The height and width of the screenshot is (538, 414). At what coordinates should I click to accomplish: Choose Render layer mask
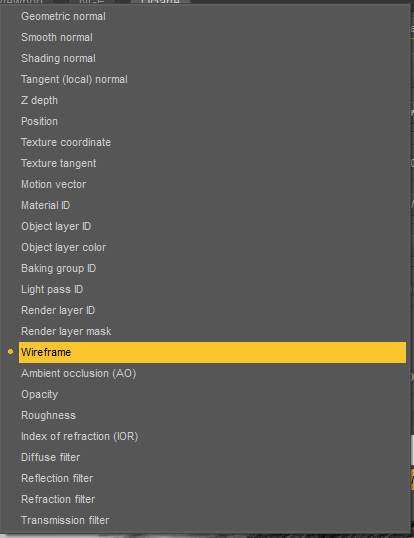(x=212, y=331)
